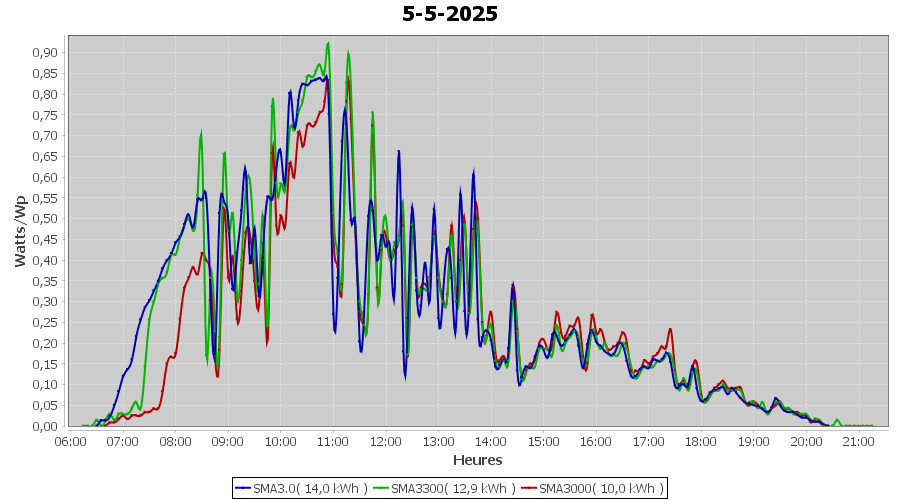Click the 0,35 value on Y axis

pyautogui.click(x=45, y=281)
